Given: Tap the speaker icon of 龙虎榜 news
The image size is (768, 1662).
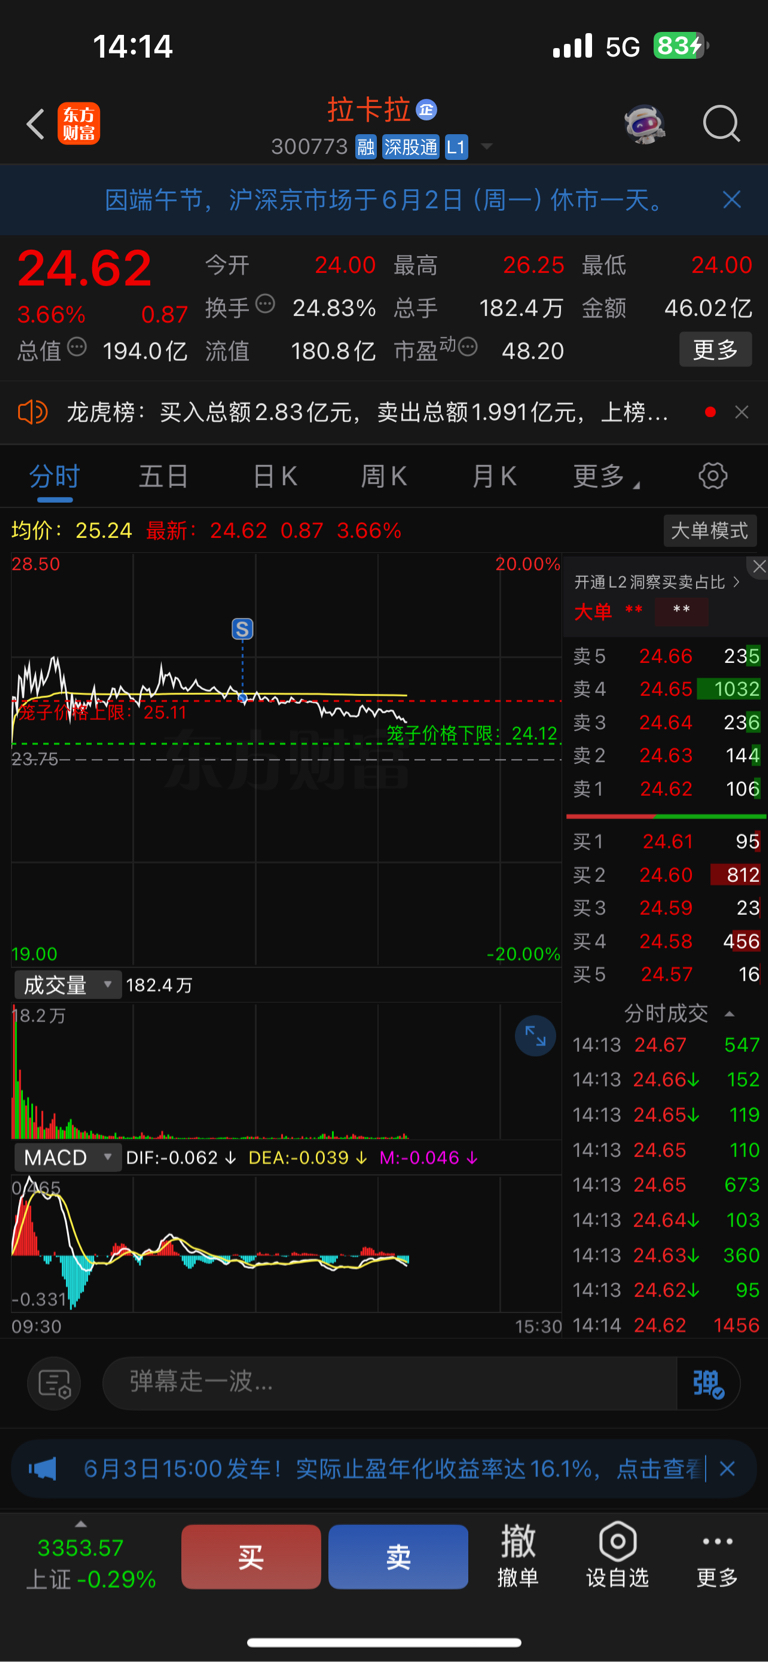Looking at the screenshot, I should [x=33, y=412].
